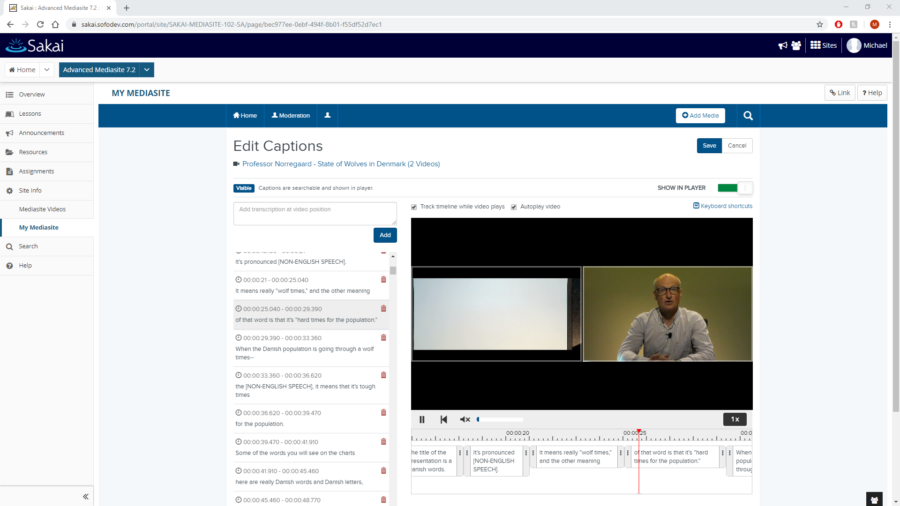Open Sites grid menu
The image size is (900, 506).
coord(824,45)
